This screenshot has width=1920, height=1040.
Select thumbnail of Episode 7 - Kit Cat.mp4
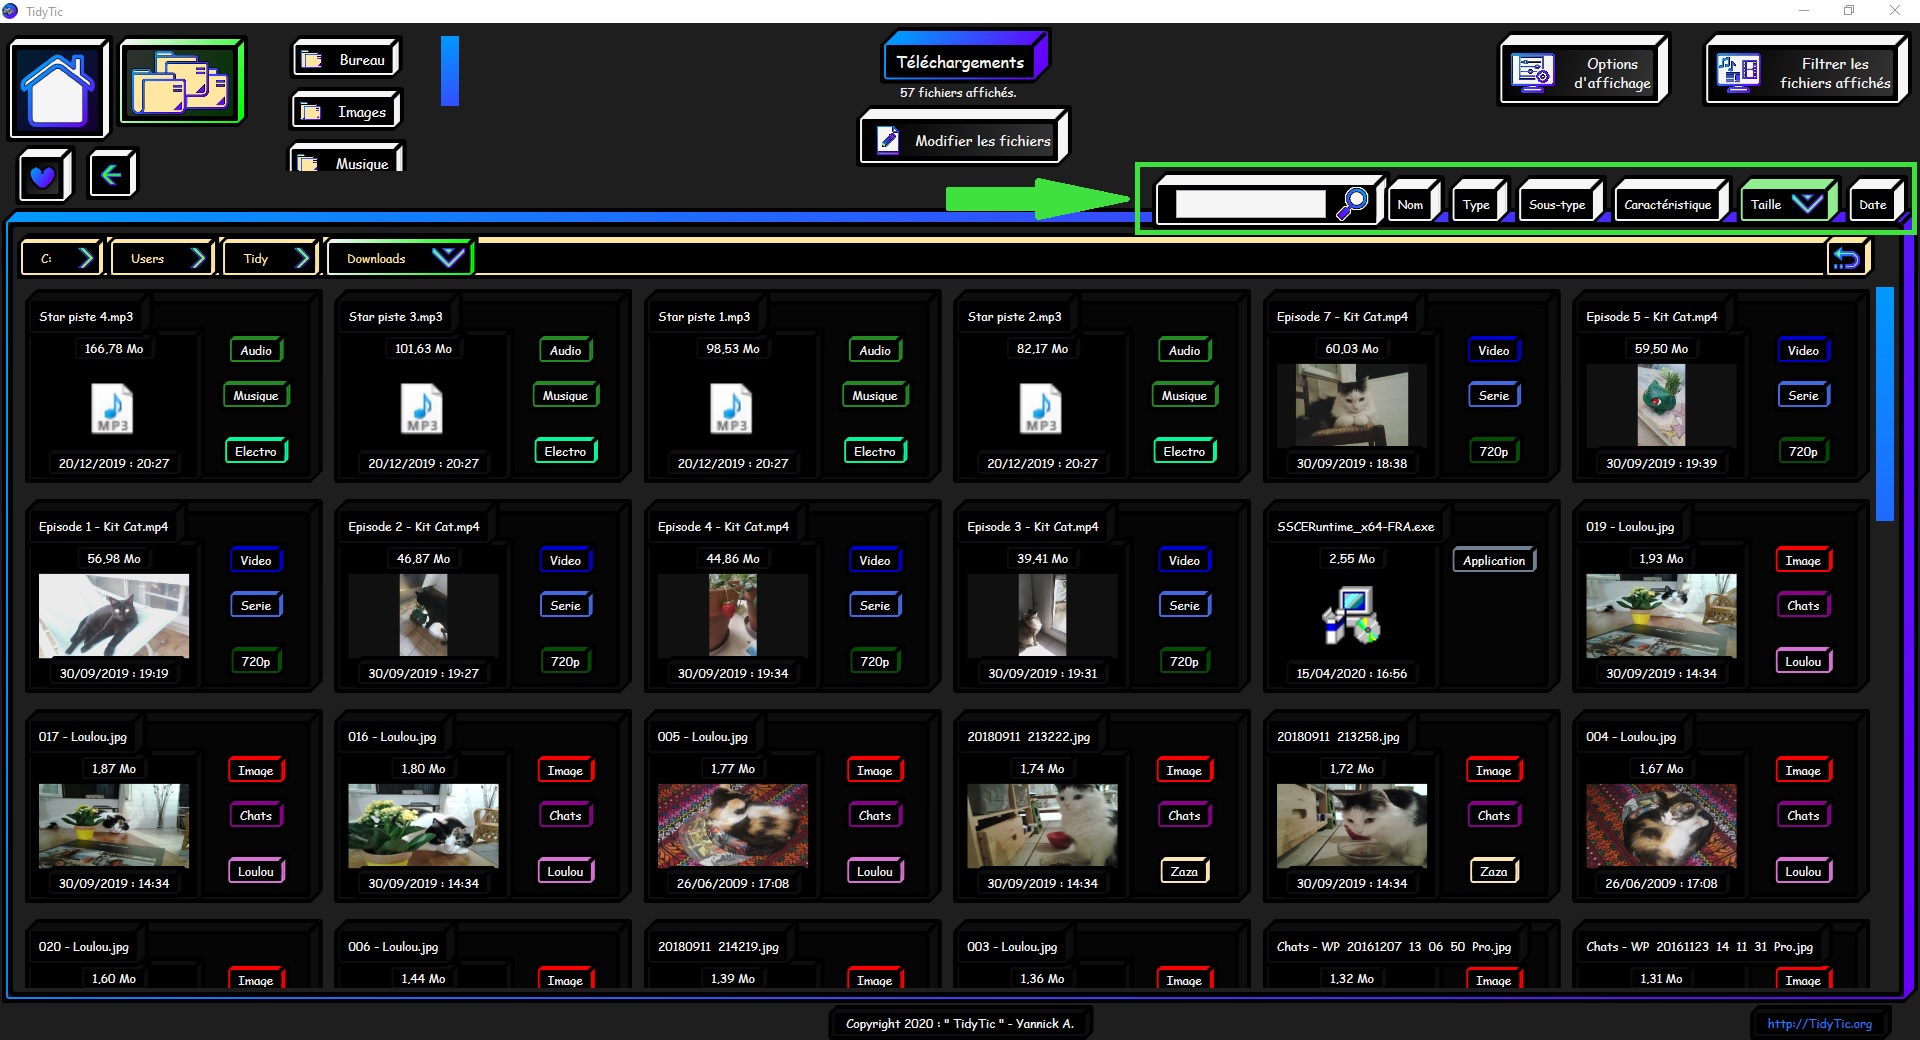[x=1351, y=404]
